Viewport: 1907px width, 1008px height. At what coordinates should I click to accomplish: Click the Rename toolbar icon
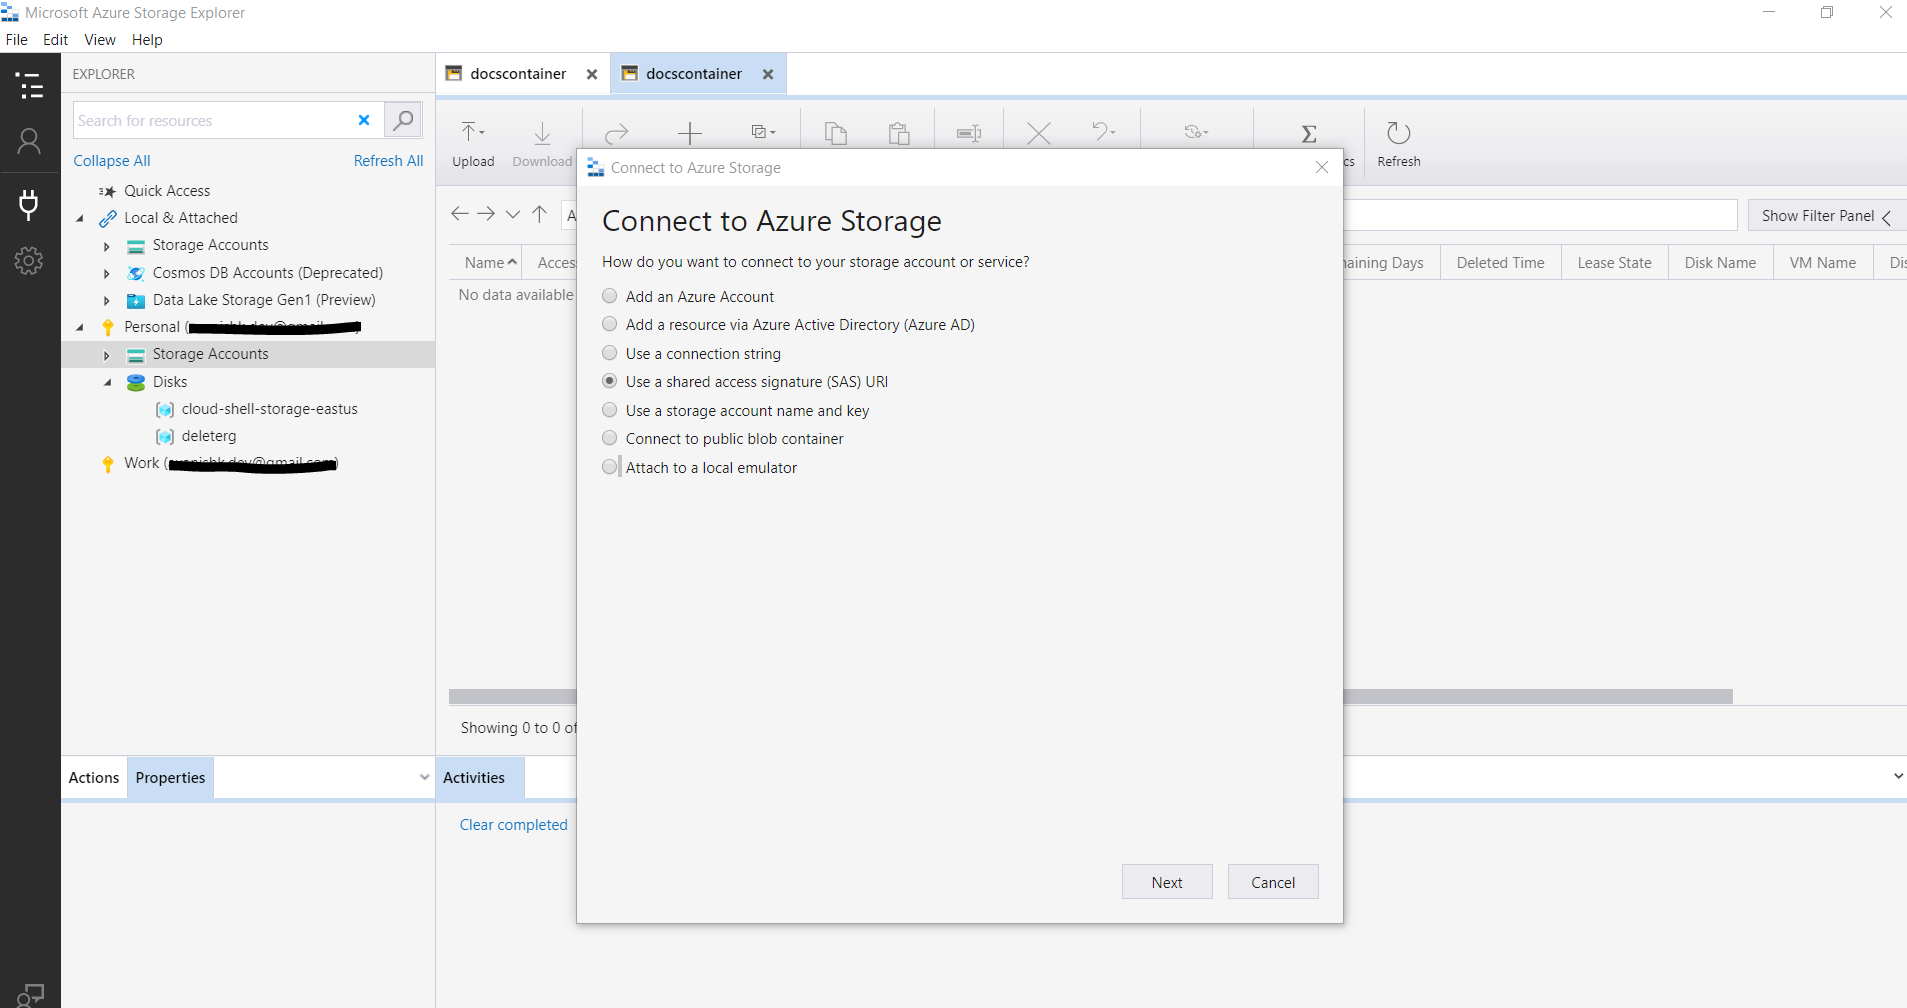point(968,133)
